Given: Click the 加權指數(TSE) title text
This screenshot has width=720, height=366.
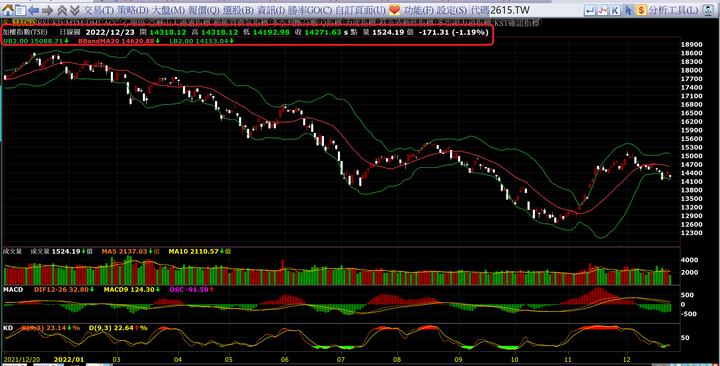Looking at the screenshot, I should (25, 32).
